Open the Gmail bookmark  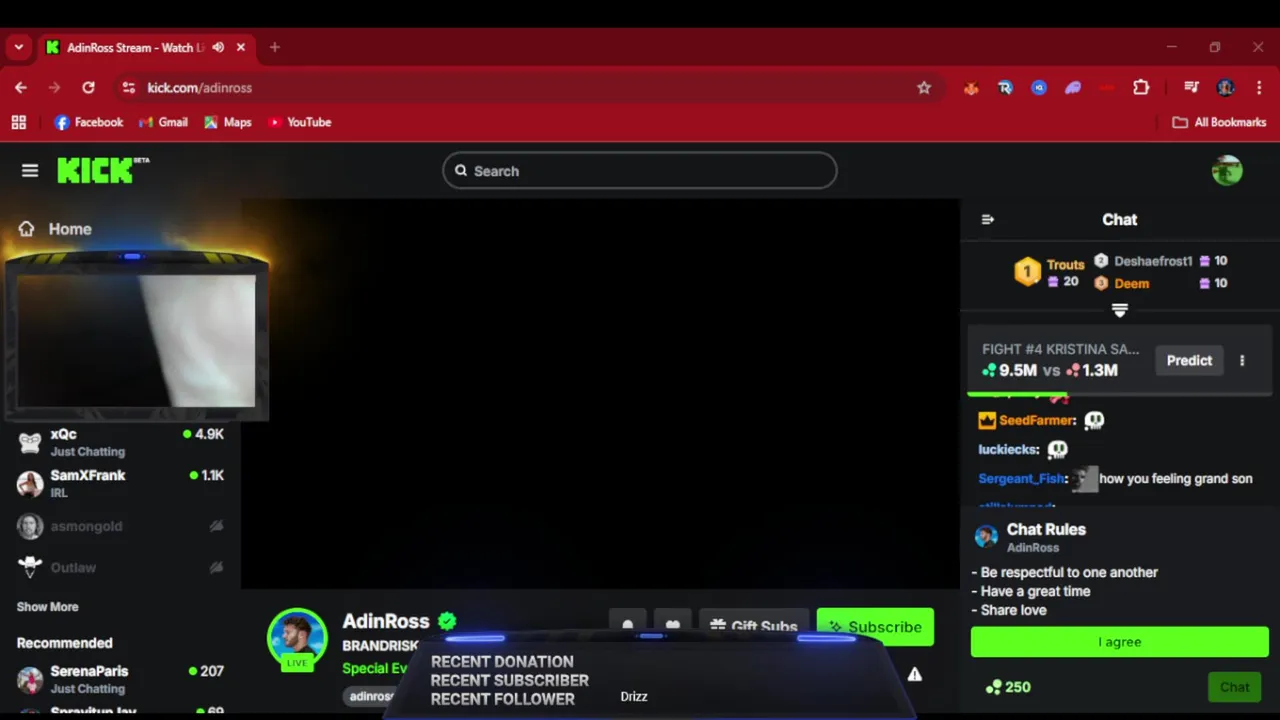coord(163,122)
